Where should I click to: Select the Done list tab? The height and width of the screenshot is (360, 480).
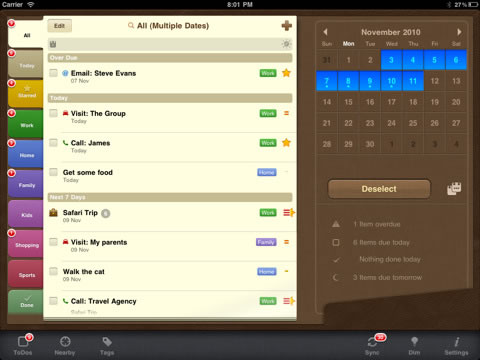[x=26, y=303]
